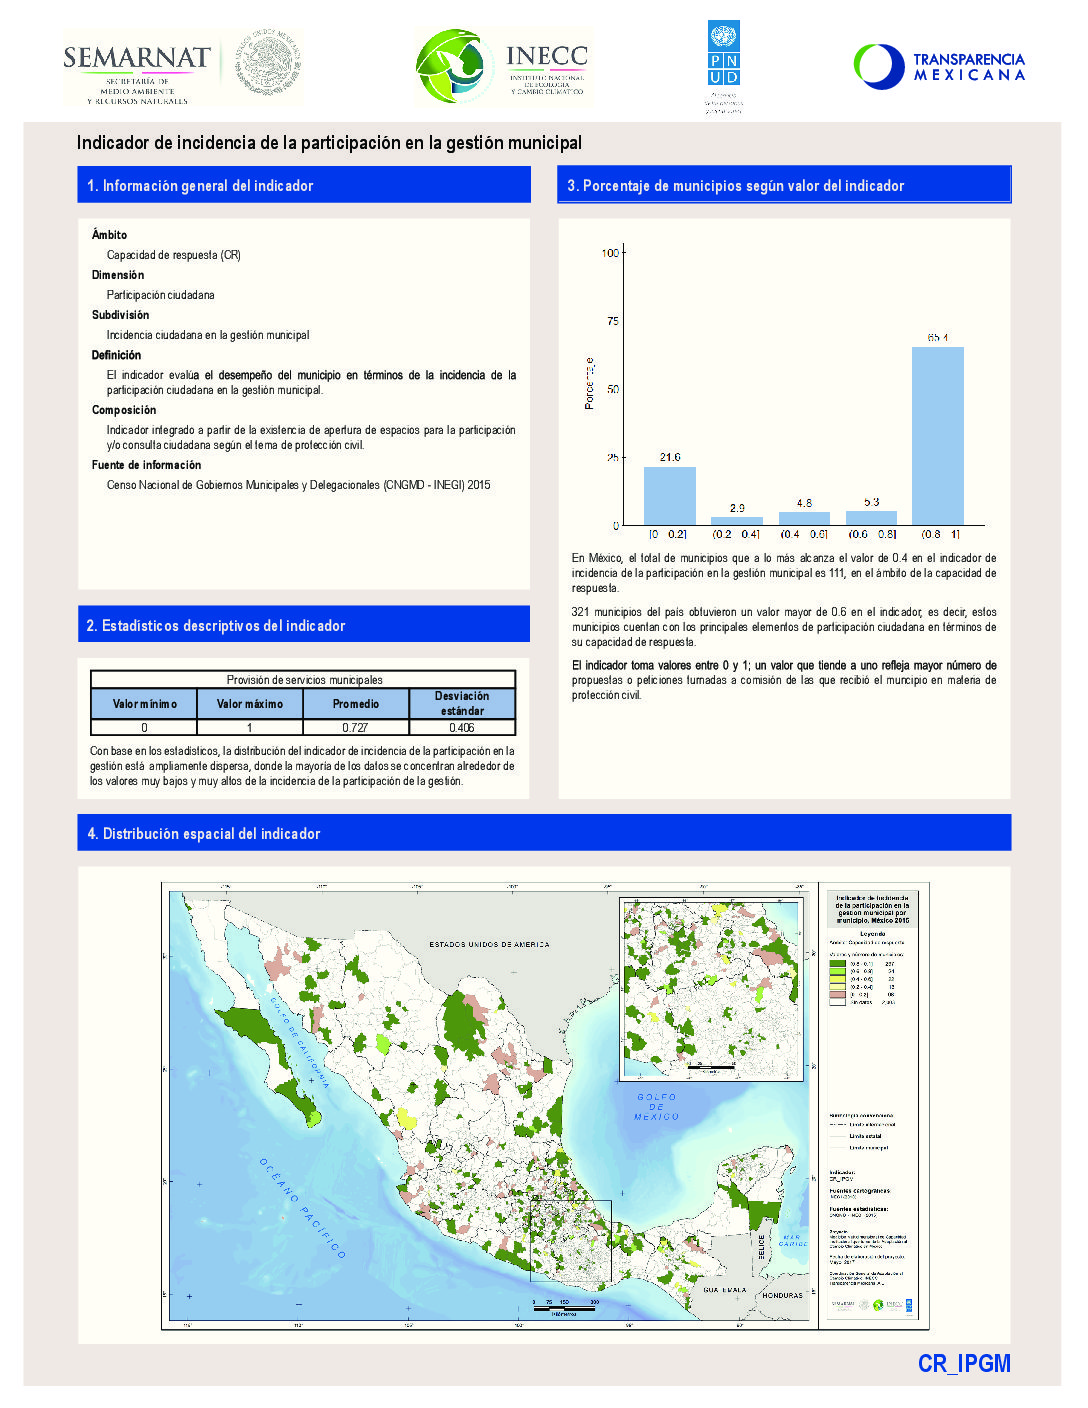Click the x-axis range label (0.4 0.6]
This screenshot has width=1088, height=1408.
804,534
